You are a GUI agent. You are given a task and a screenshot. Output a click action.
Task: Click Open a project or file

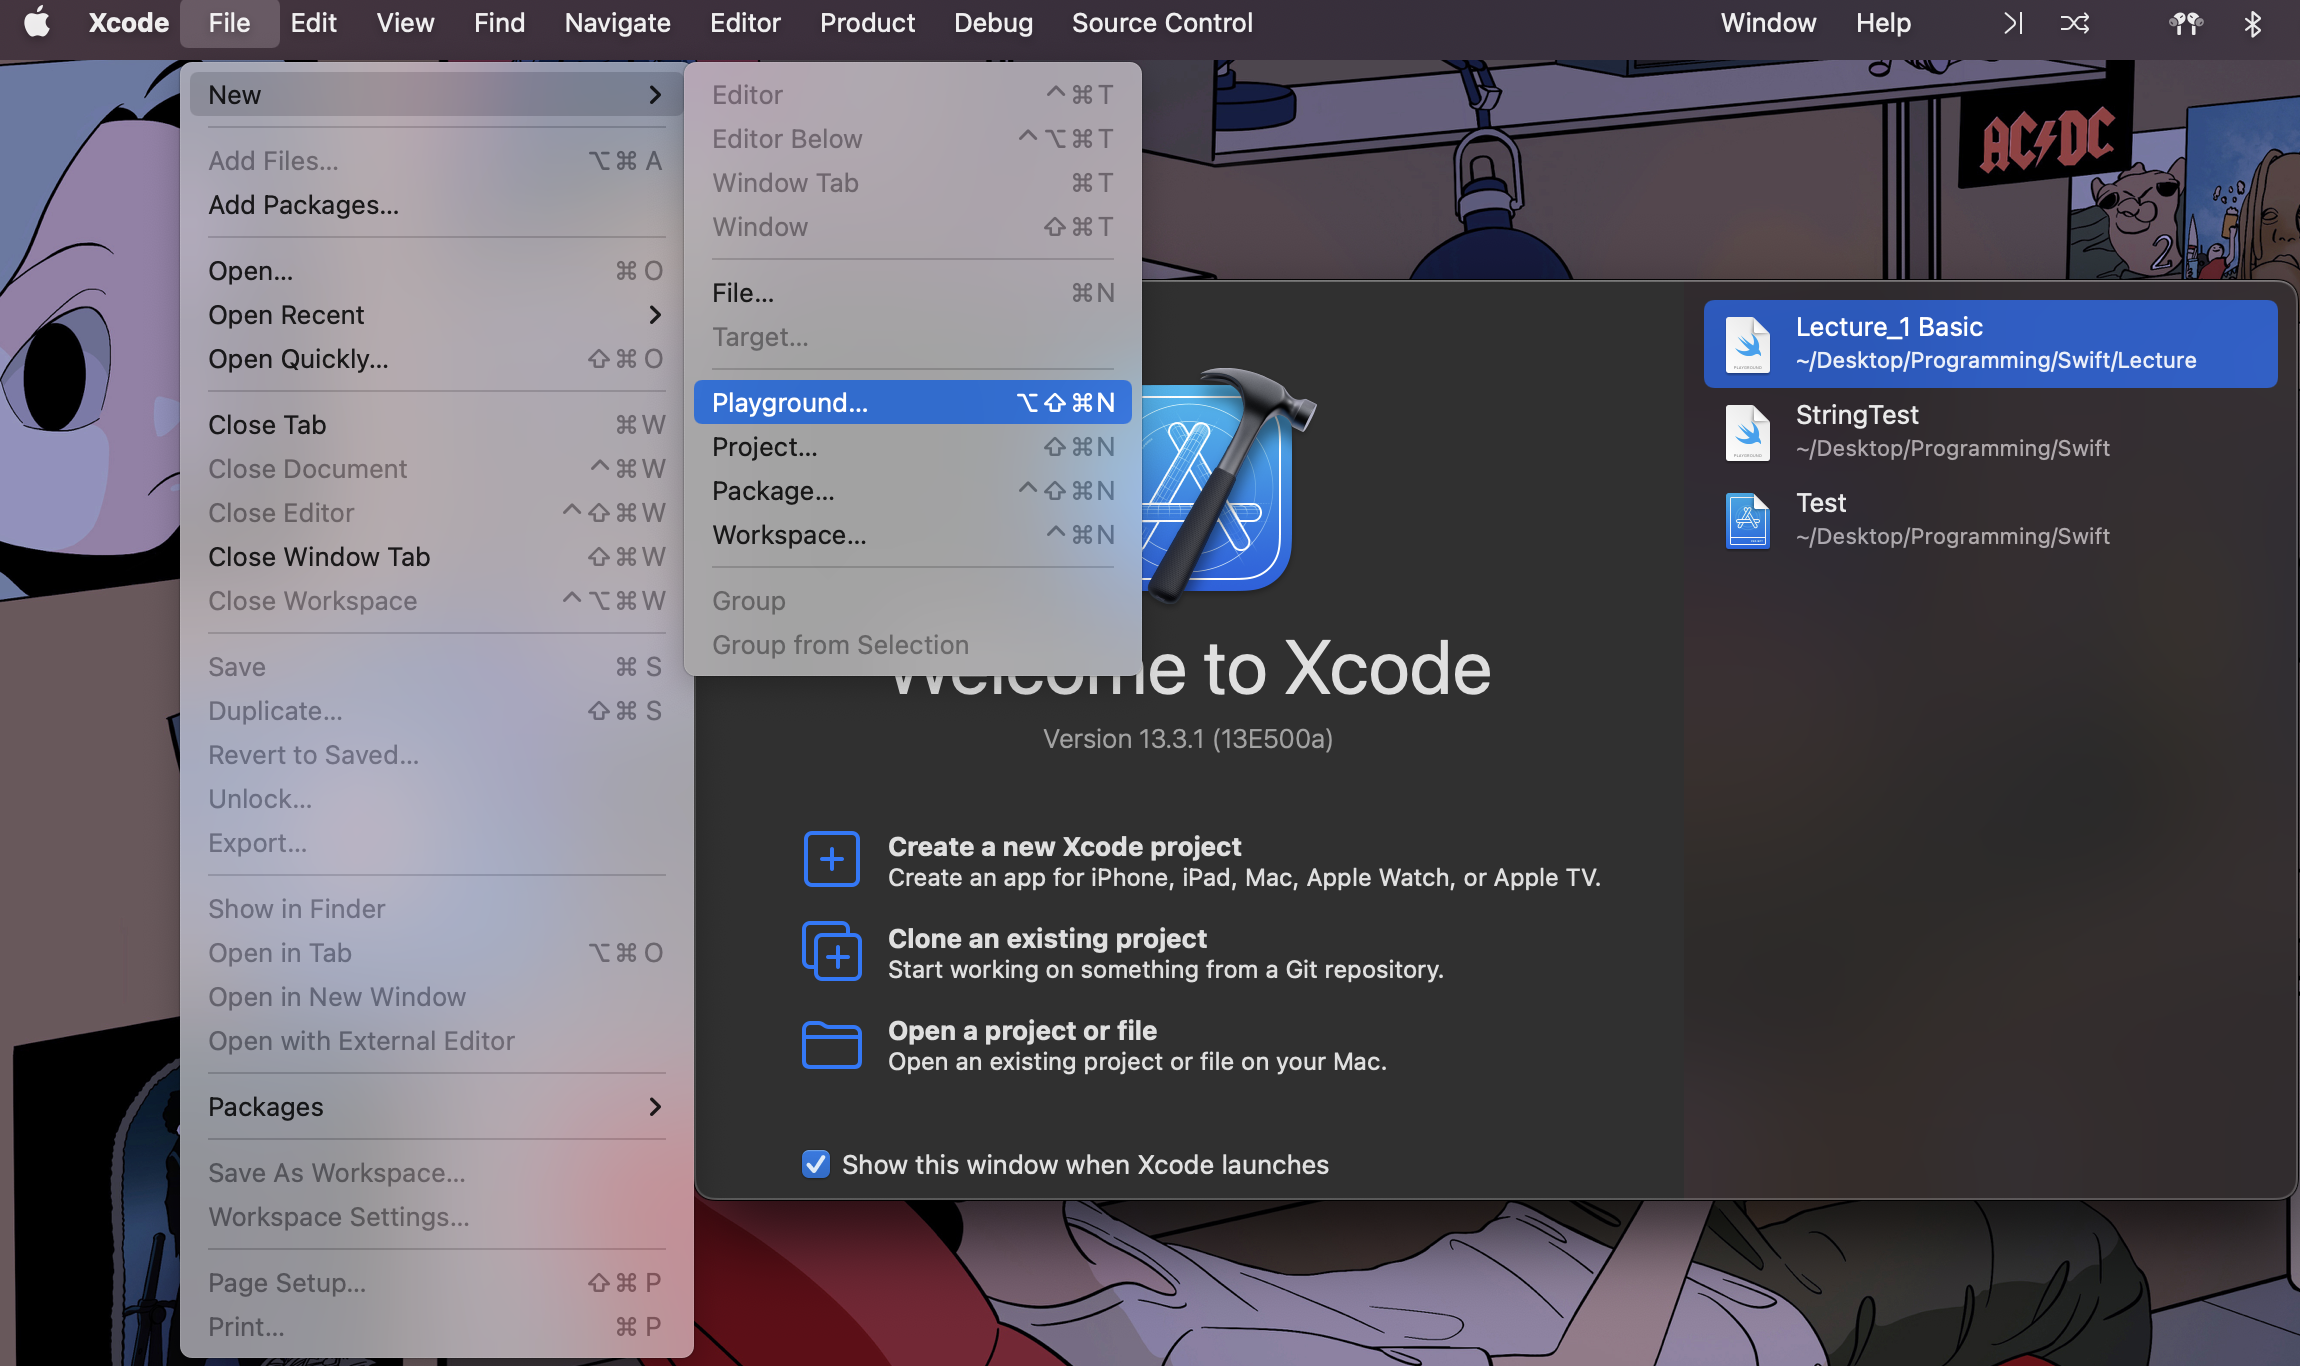(1022, 1030)
